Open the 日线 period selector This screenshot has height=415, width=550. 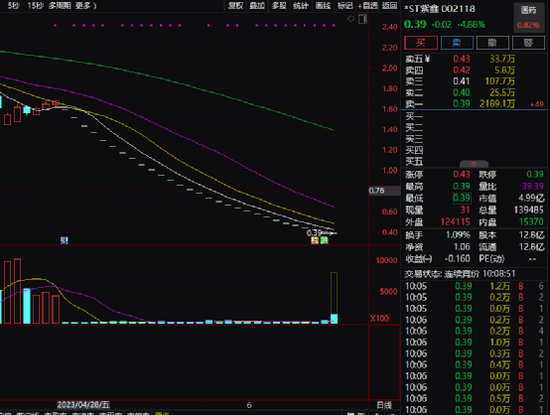pyautogui.click(x=384, y=405)
